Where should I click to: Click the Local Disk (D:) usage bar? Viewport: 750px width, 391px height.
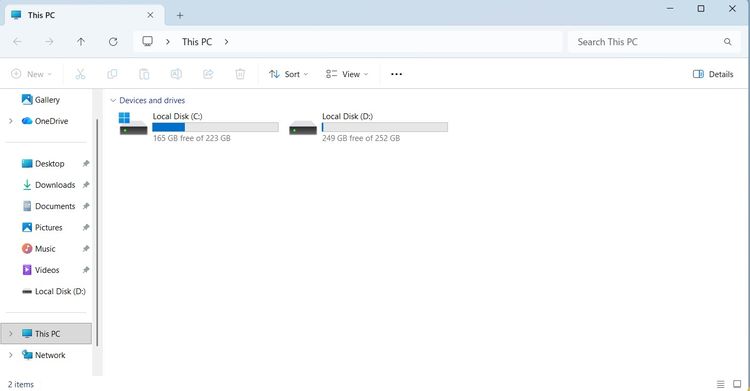[x=385, y=127]
